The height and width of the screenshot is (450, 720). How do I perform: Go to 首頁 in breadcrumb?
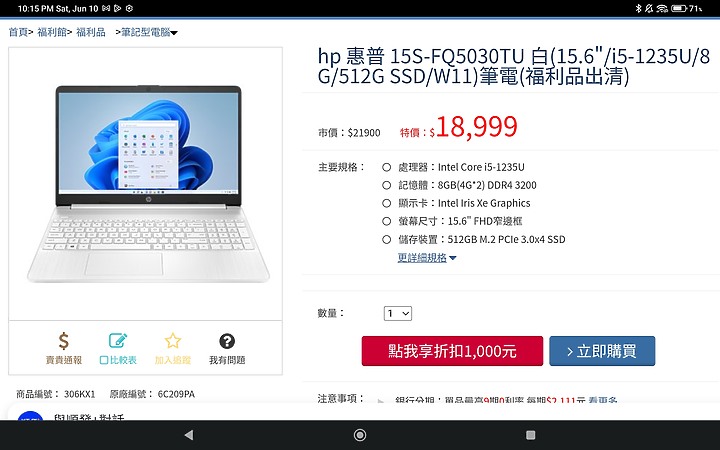click(x=18, y=32)
